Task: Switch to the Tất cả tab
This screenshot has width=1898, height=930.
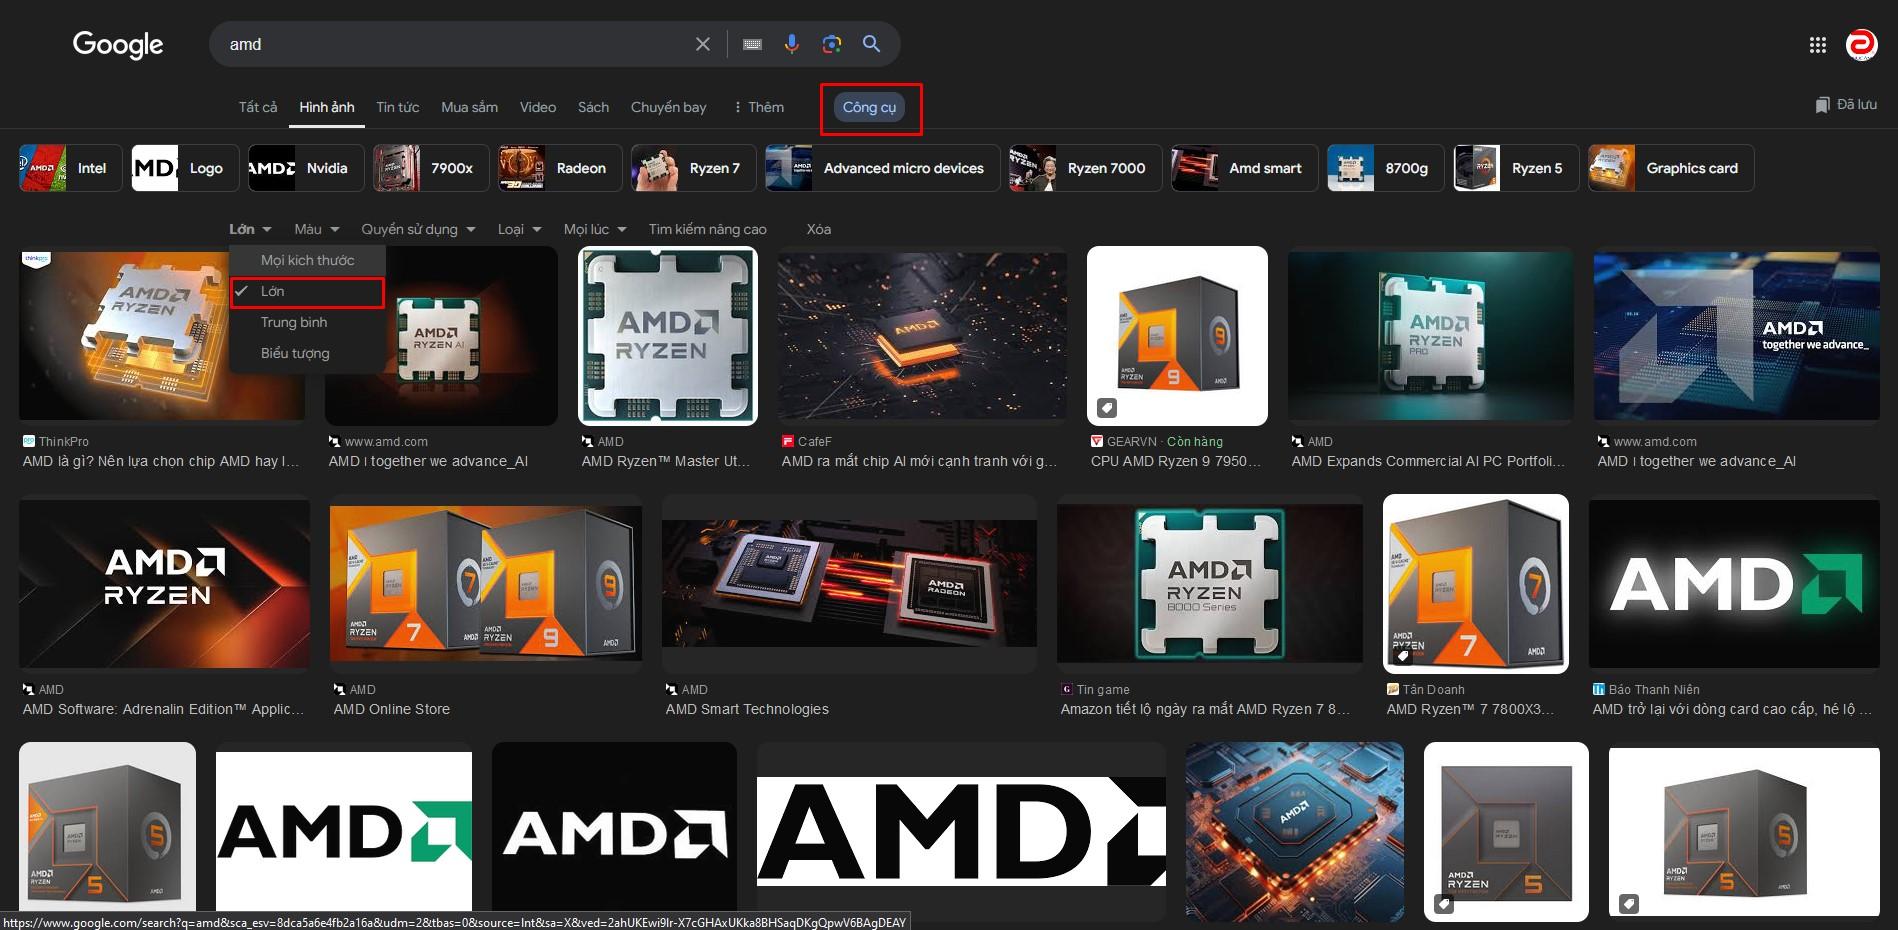Action: click(258, 107)
